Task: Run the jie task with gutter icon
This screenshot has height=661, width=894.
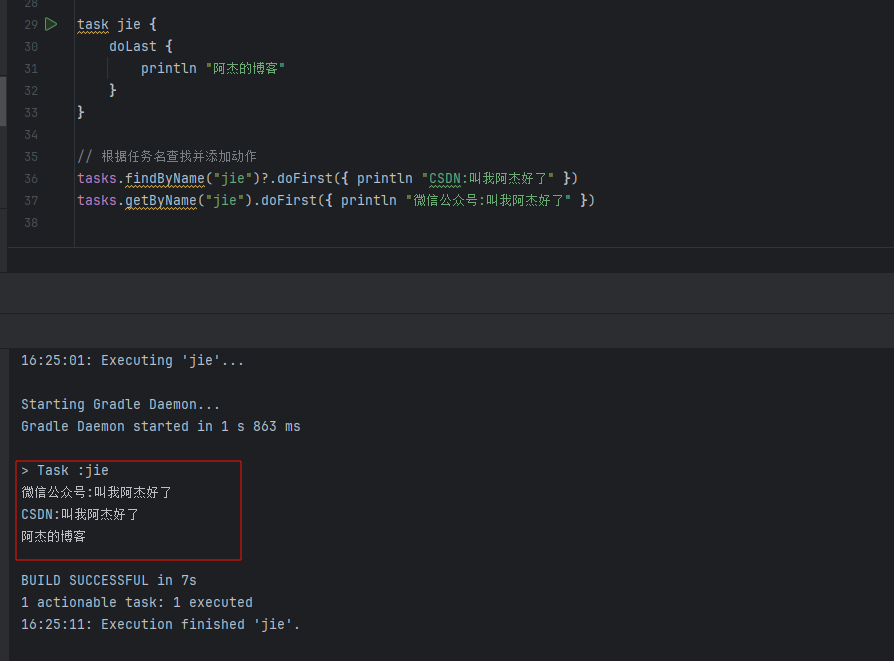Action: [51, 24]
